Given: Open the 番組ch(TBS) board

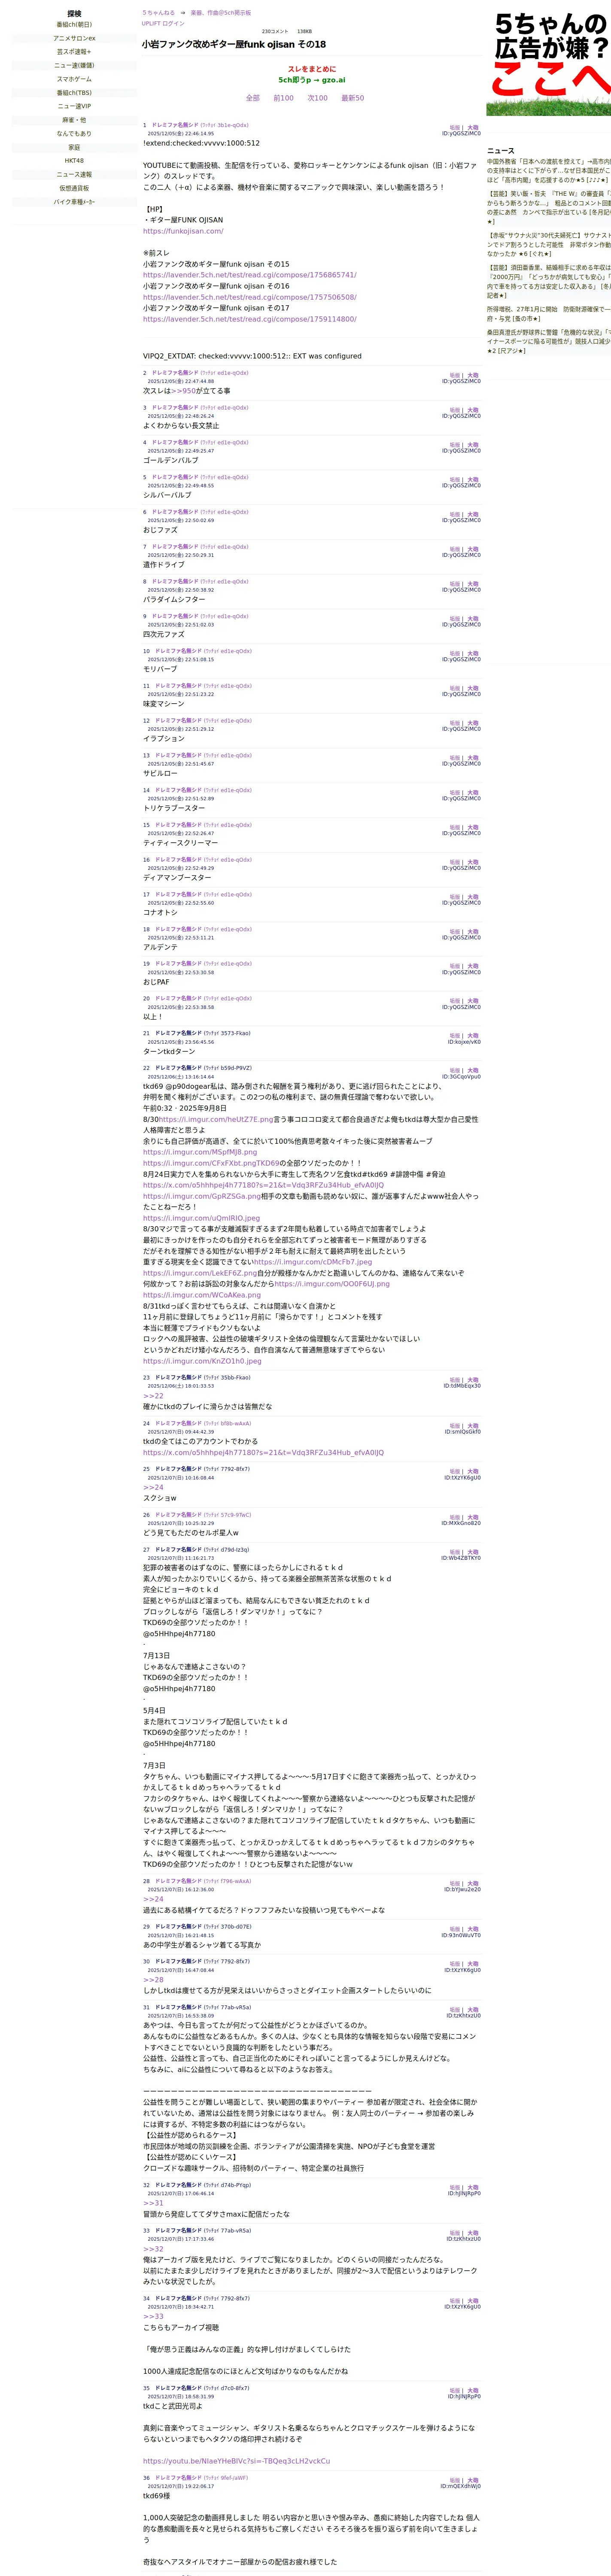Looking at the screenshot, I should pyautogui.click(x=74, y=93).
